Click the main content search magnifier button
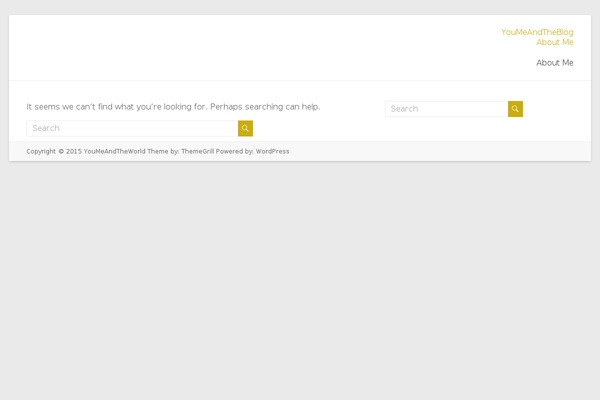 point(245,129)
